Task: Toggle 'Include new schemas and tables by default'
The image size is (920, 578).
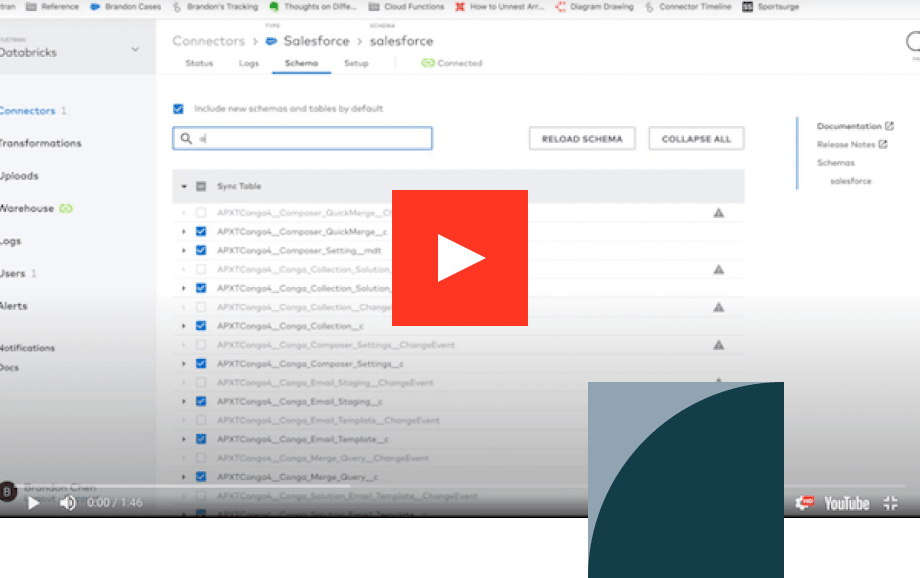Action: pos(178,109)
